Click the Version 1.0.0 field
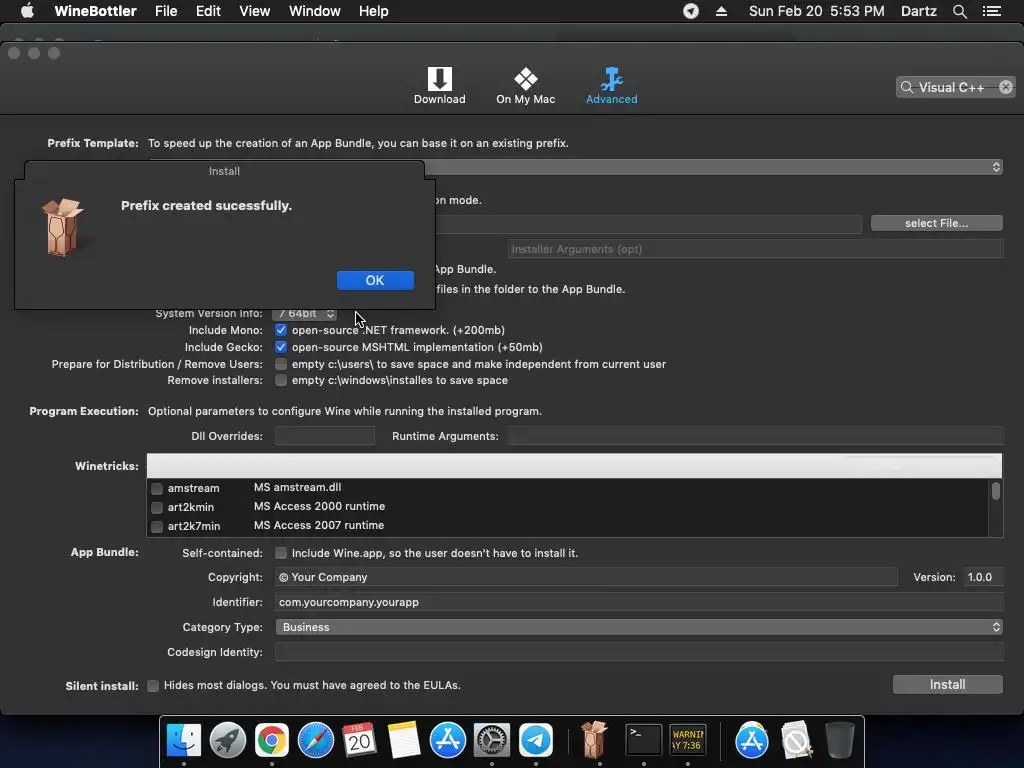 pyautogui.click(x=983, y=577)
